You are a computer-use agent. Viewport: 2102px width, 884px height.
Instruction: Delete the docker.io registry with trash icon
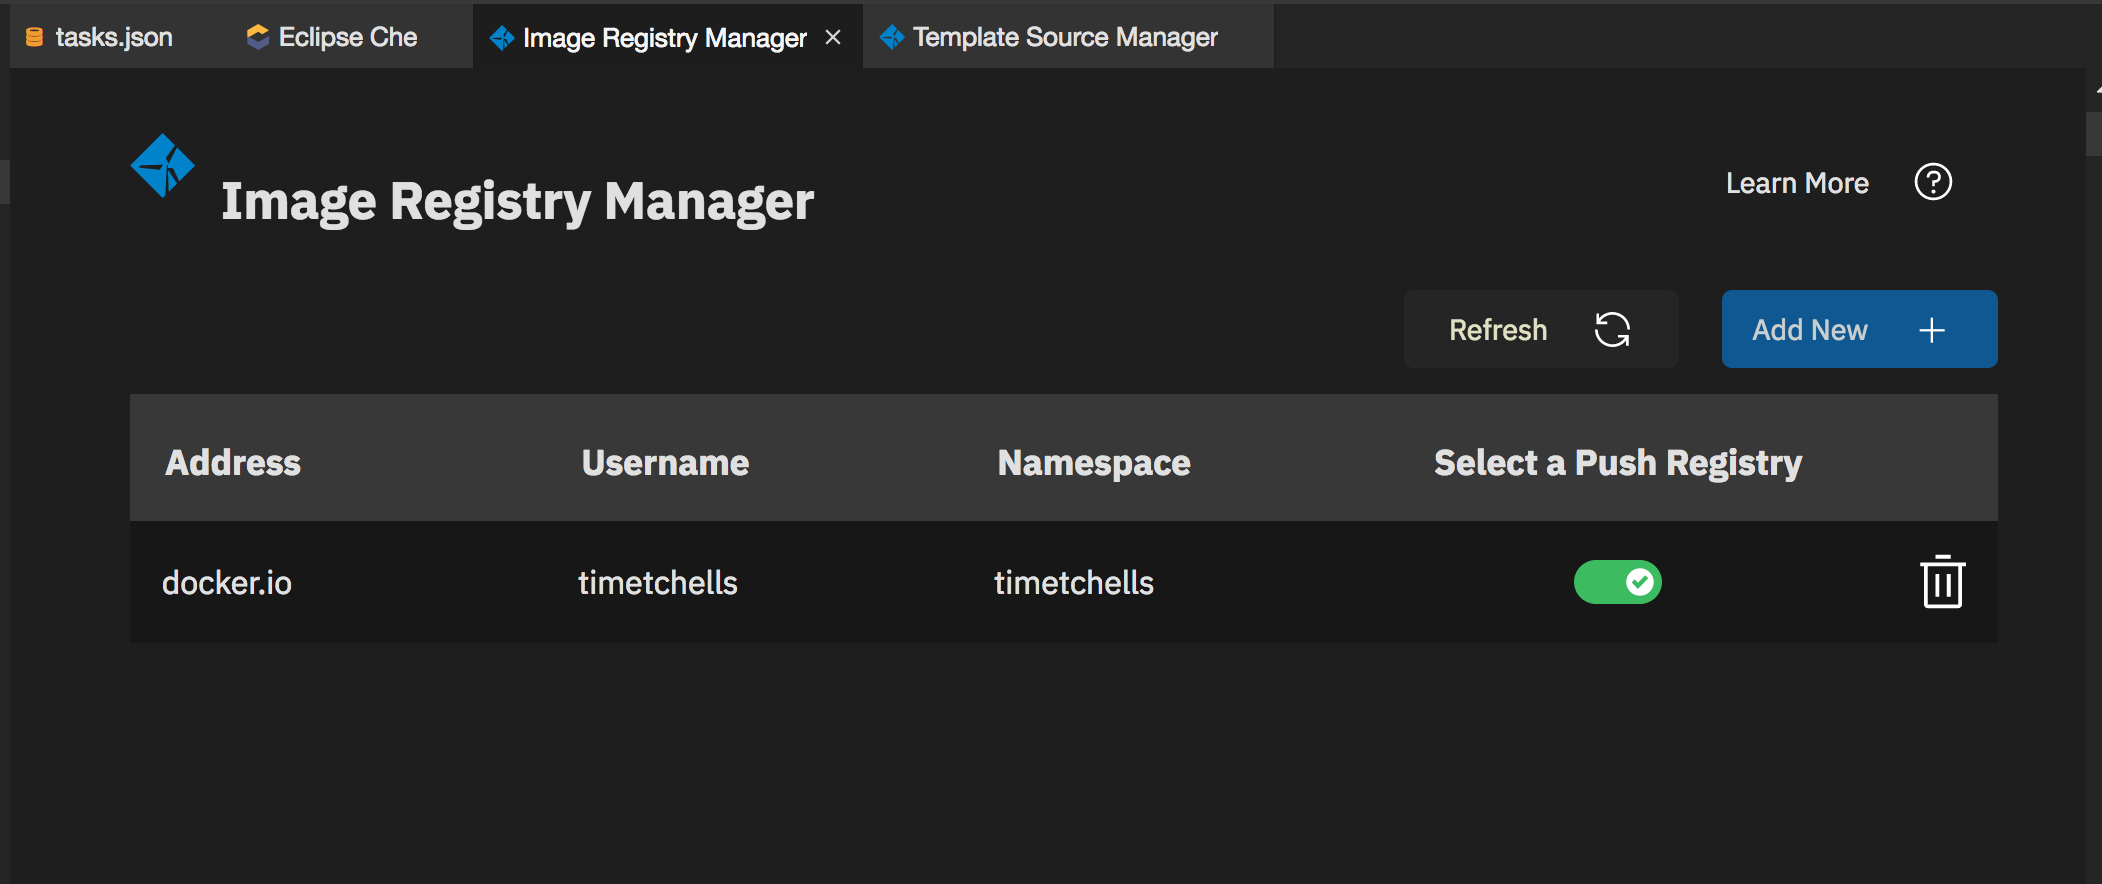[1942, 582]
